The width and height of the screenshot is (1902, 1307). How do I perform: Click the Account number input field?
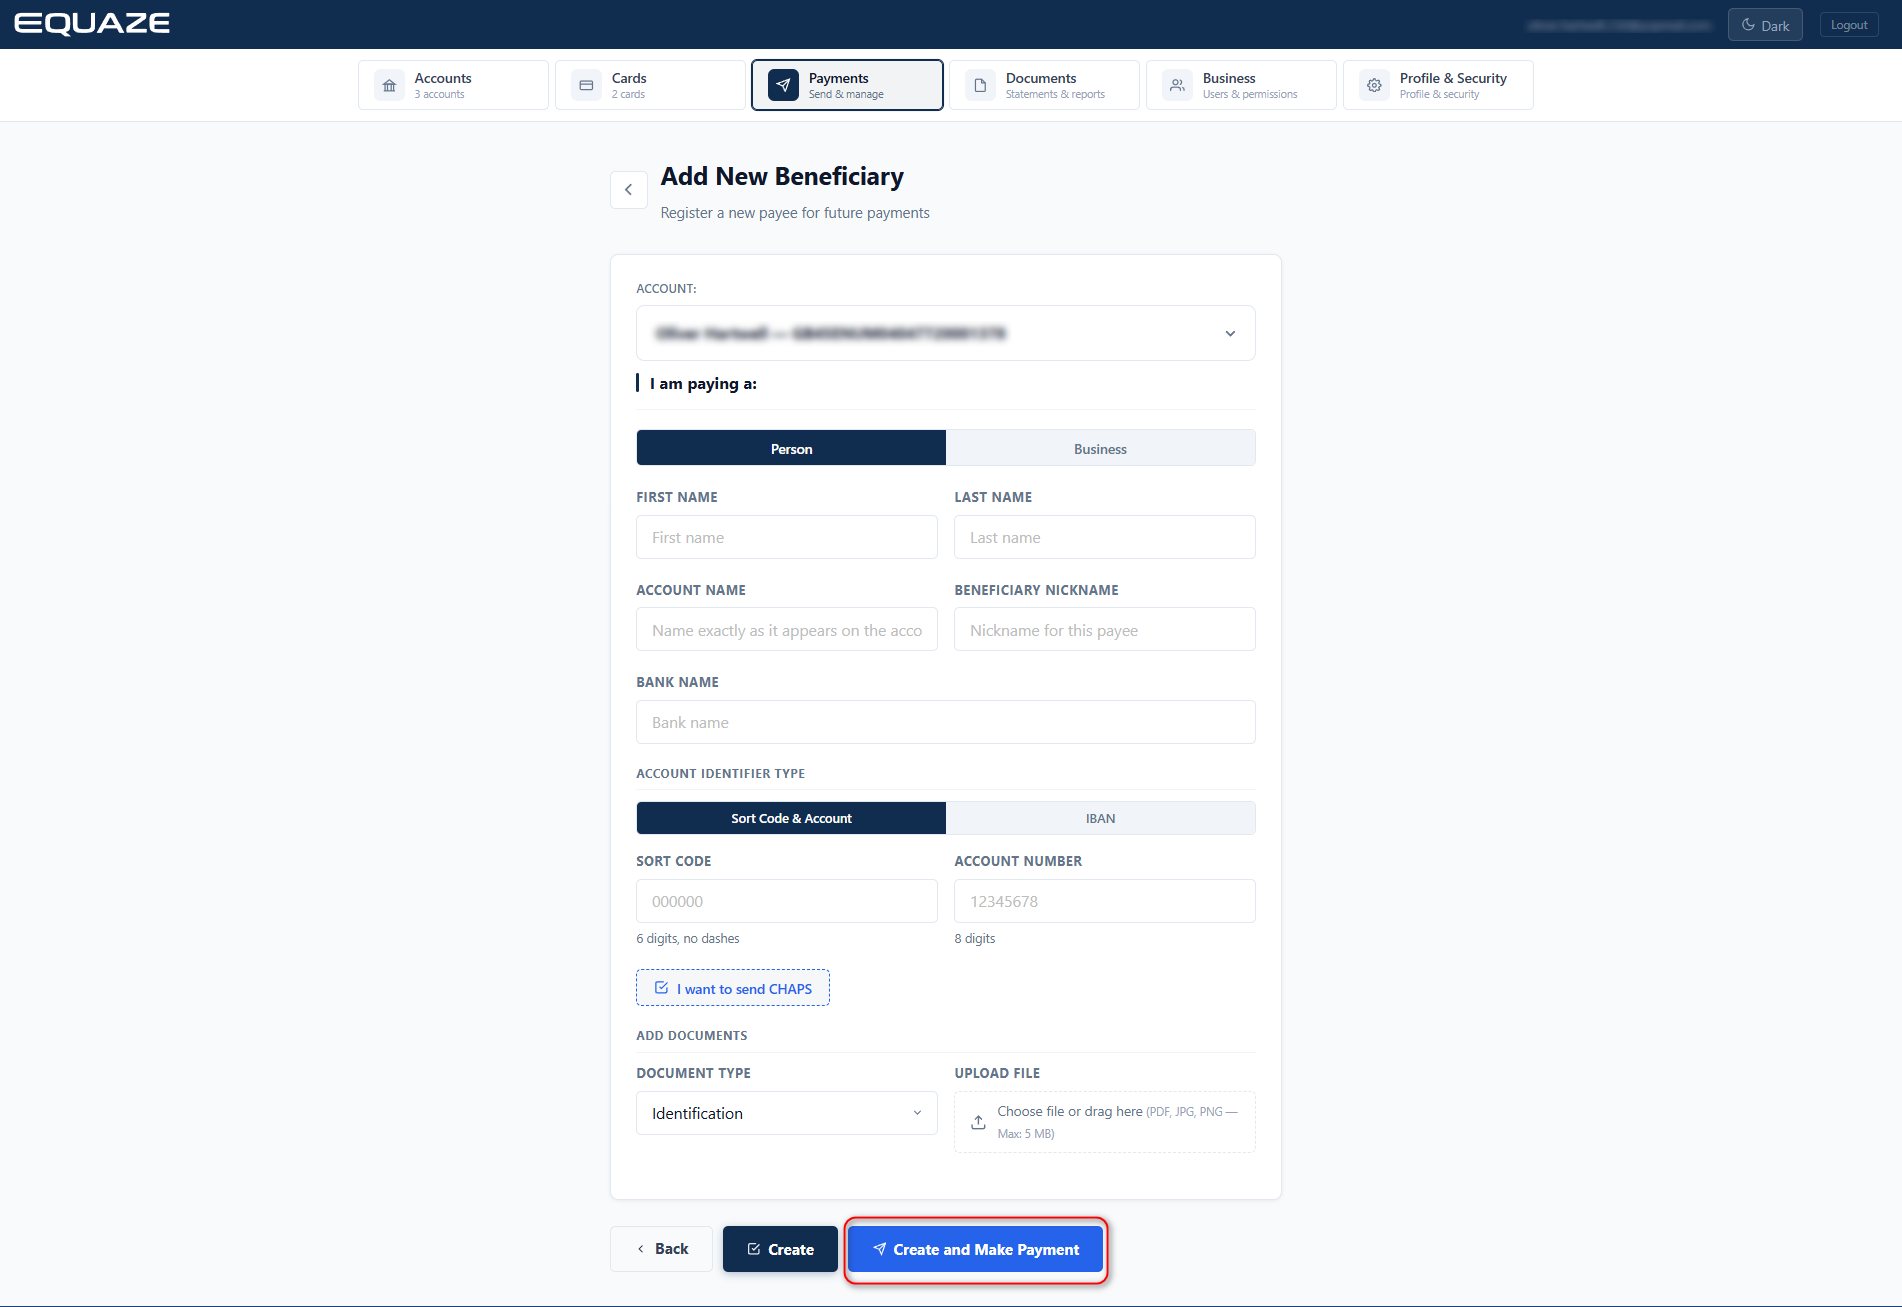click(x=1105, y=901)
